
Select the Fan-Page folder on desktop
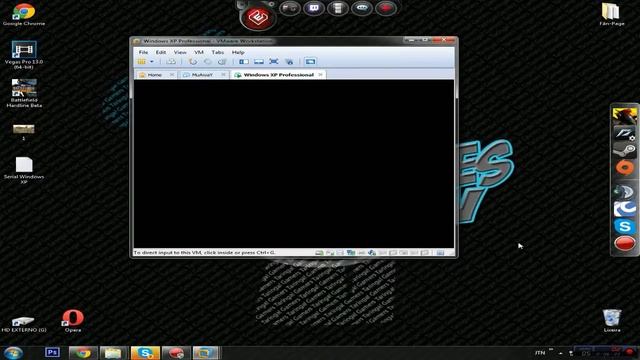(x=611, y=14)
